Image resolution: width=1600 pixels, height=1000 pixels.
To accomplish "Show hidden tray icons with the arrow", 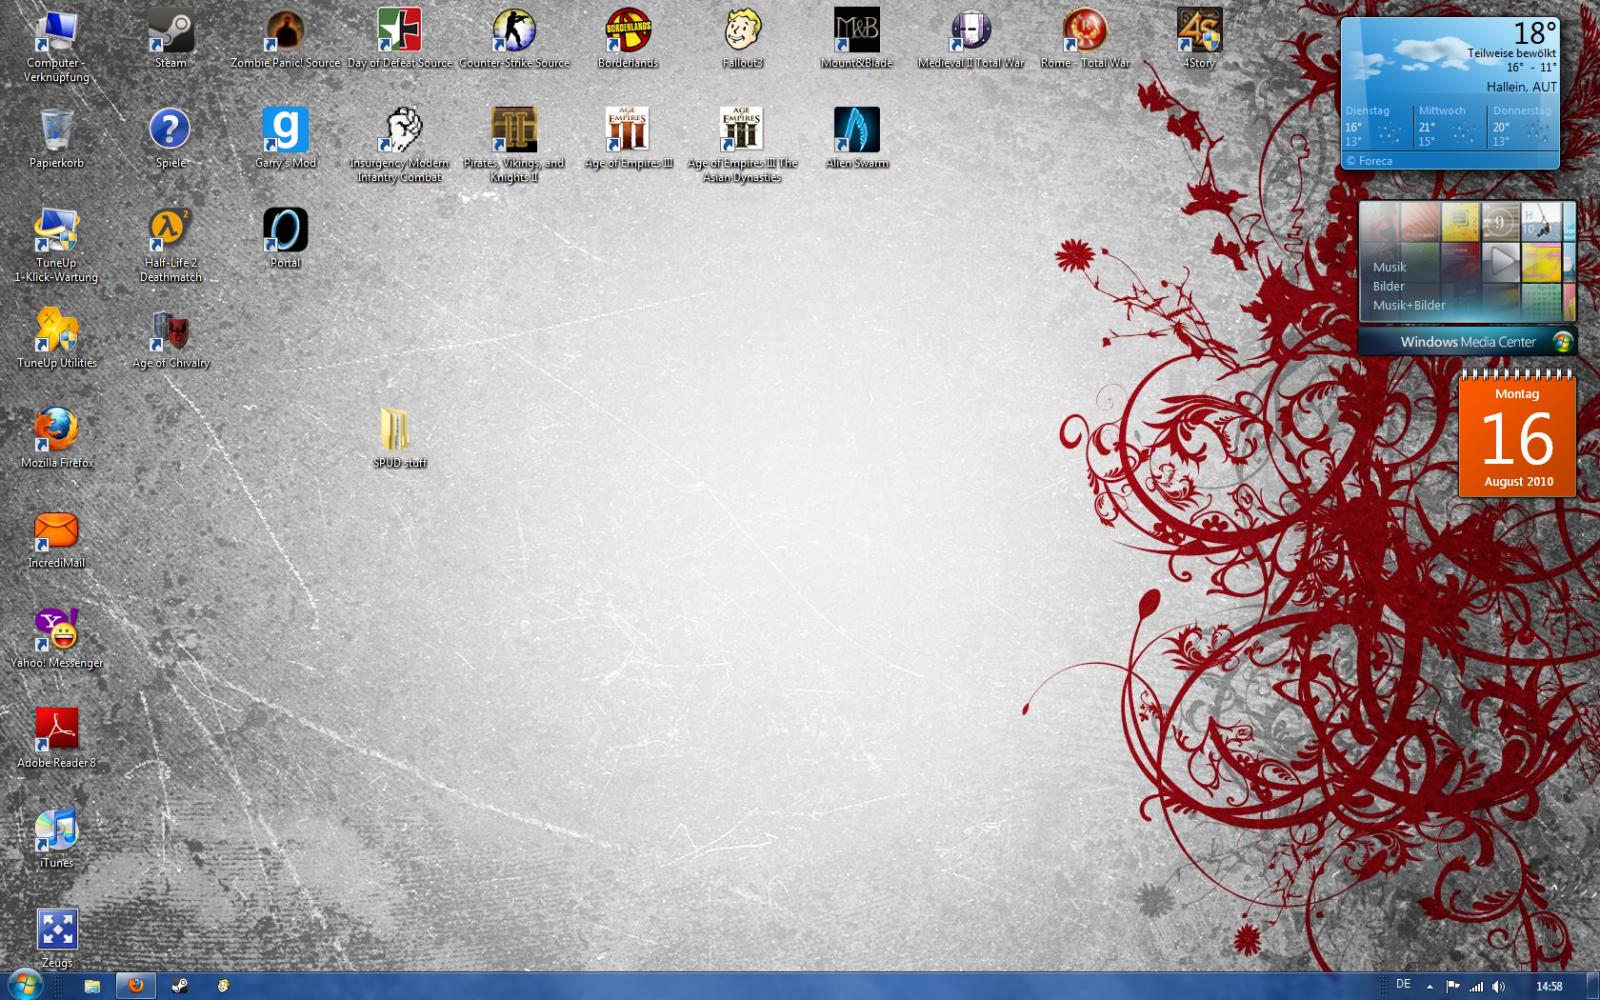I will click(1429, 986).
